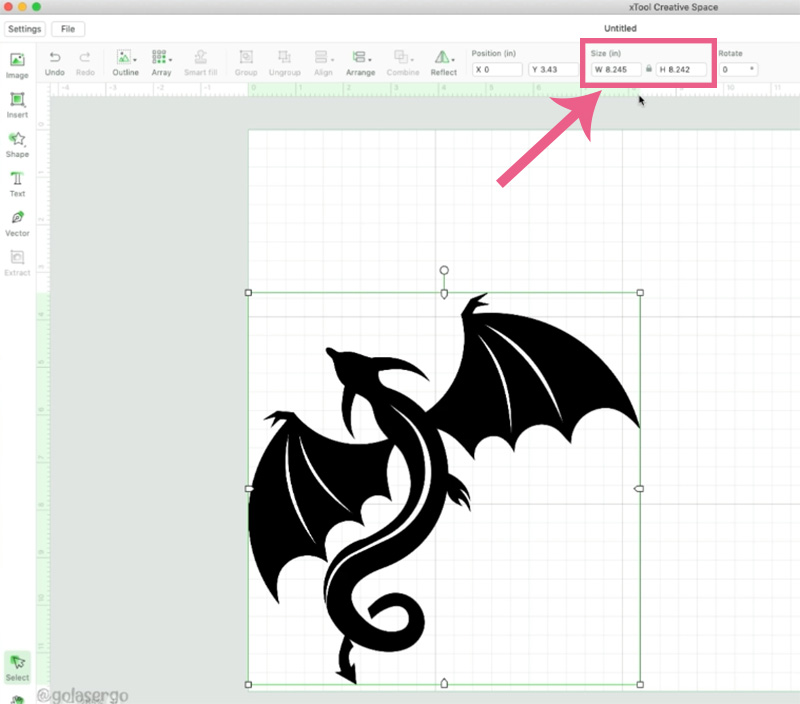The width and height of the screenshot is (800, 704).
Task: Open the Settings menu
Action: [x=25, y=29]
